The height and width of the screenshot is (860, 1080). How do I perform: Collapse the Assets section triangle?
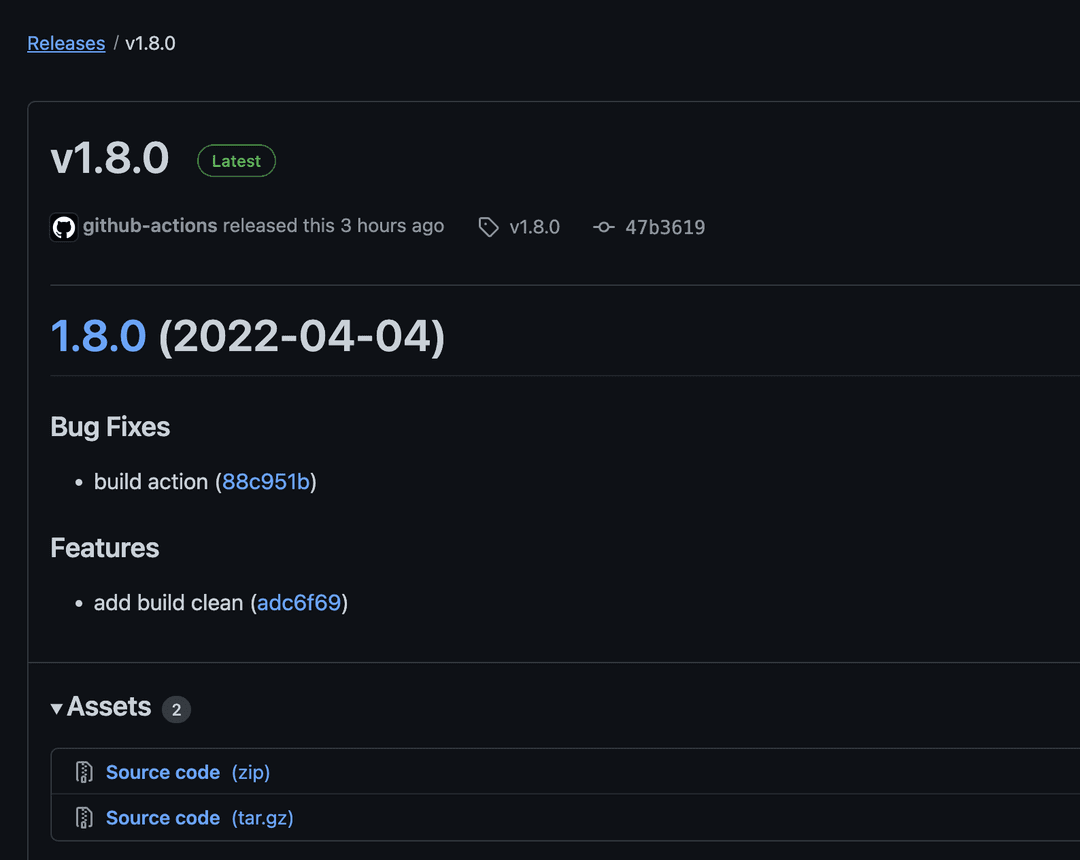click(56, 708)
